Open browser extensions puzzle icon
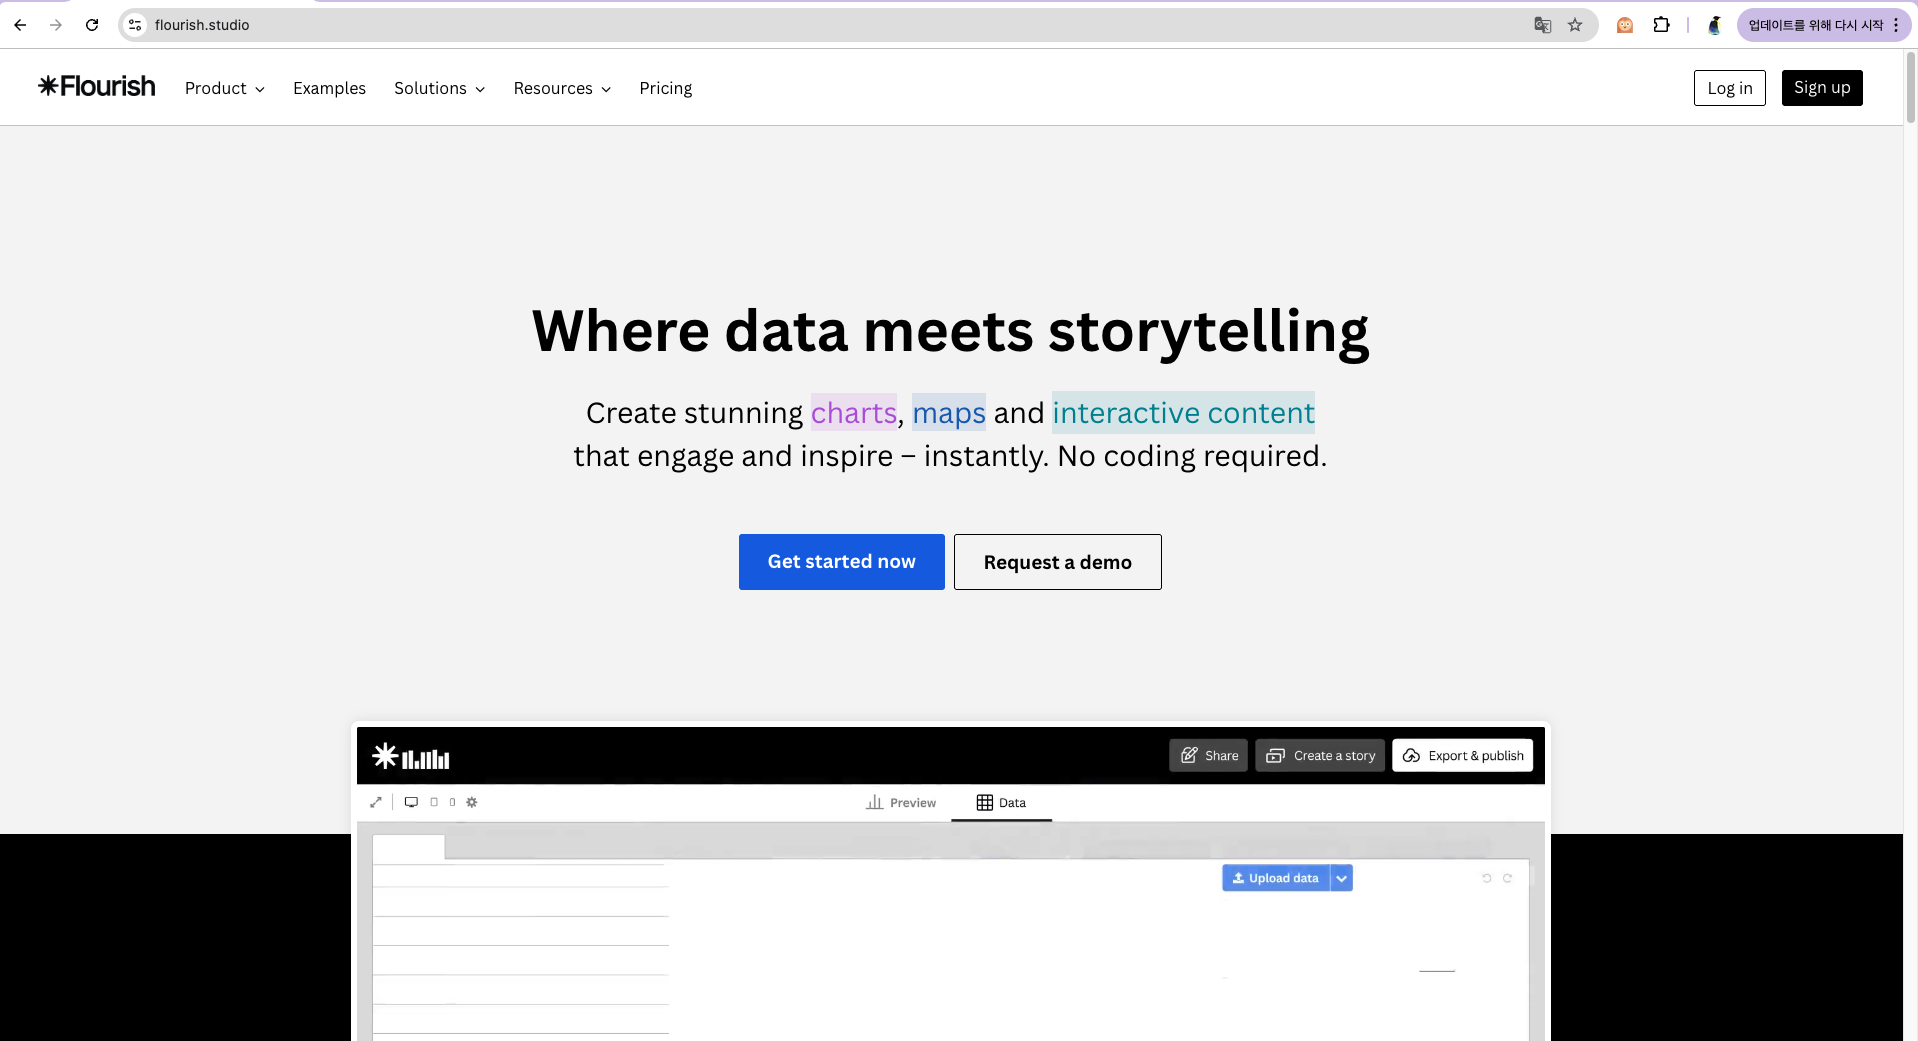 (1661, 25)
